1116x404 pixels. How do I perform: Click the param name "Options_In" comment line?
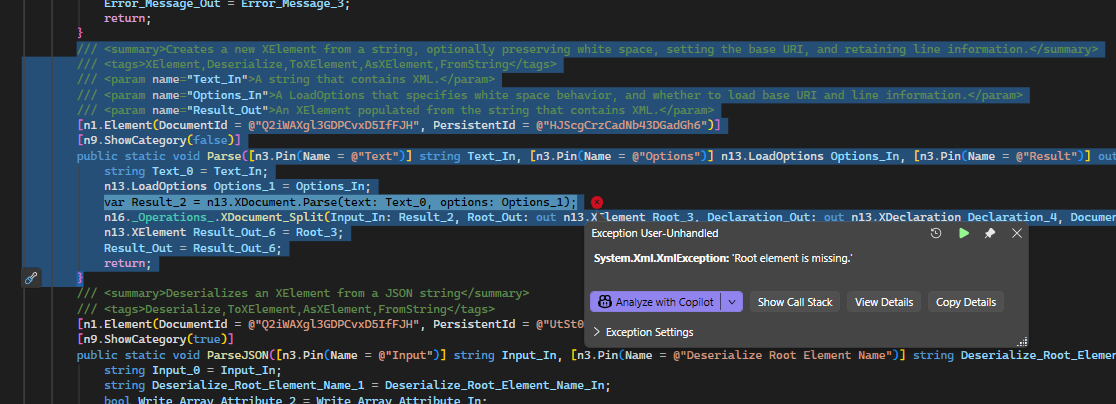(549, 95)
